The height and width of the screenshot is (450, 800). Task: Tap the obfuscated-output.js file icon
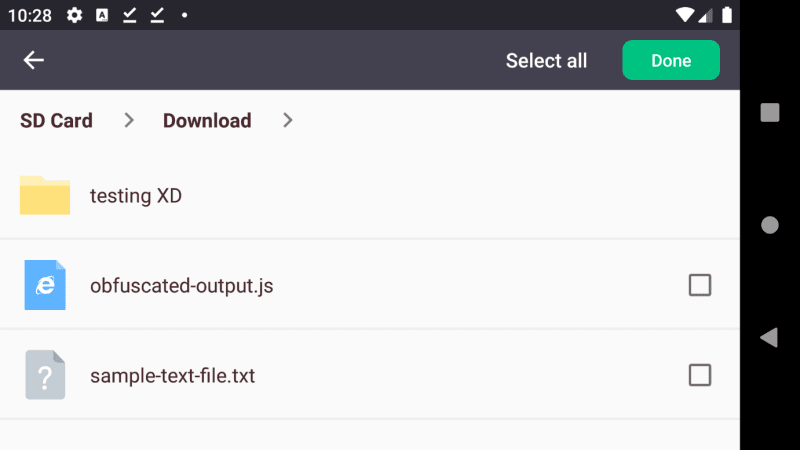[45, 285]
